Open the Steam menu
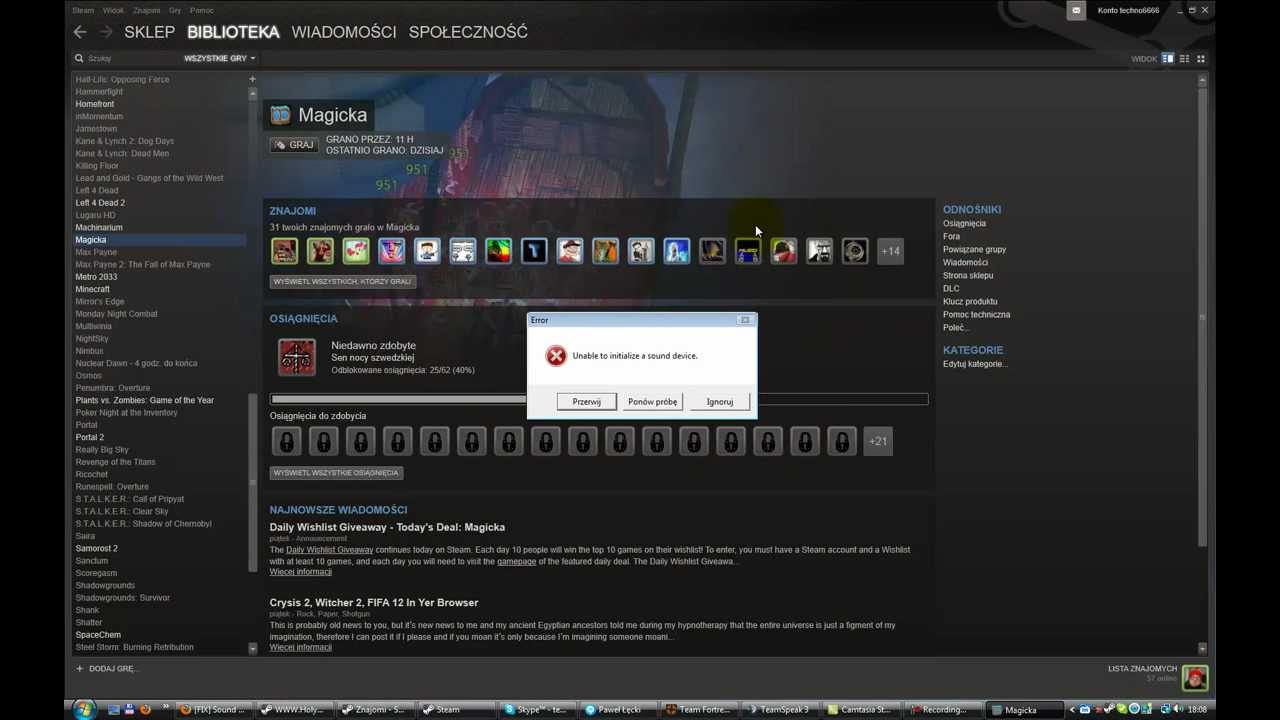 click(x=83, y=10)
